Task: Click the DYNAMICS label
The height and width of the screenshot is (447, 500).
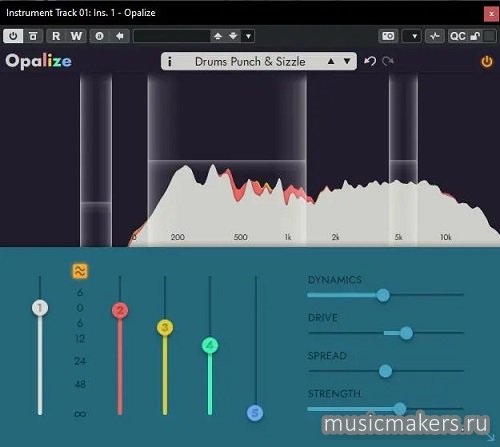Action: click(335, 280)
